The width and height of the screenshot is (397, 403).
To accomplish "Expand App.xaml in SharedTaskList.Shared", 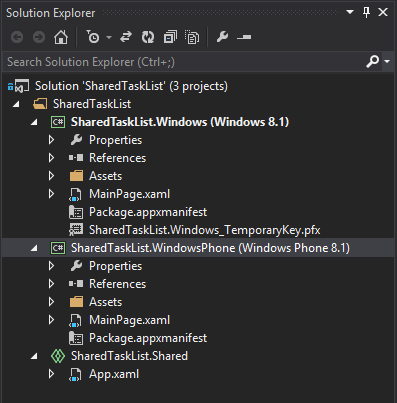I will click(x=51, y=374).
